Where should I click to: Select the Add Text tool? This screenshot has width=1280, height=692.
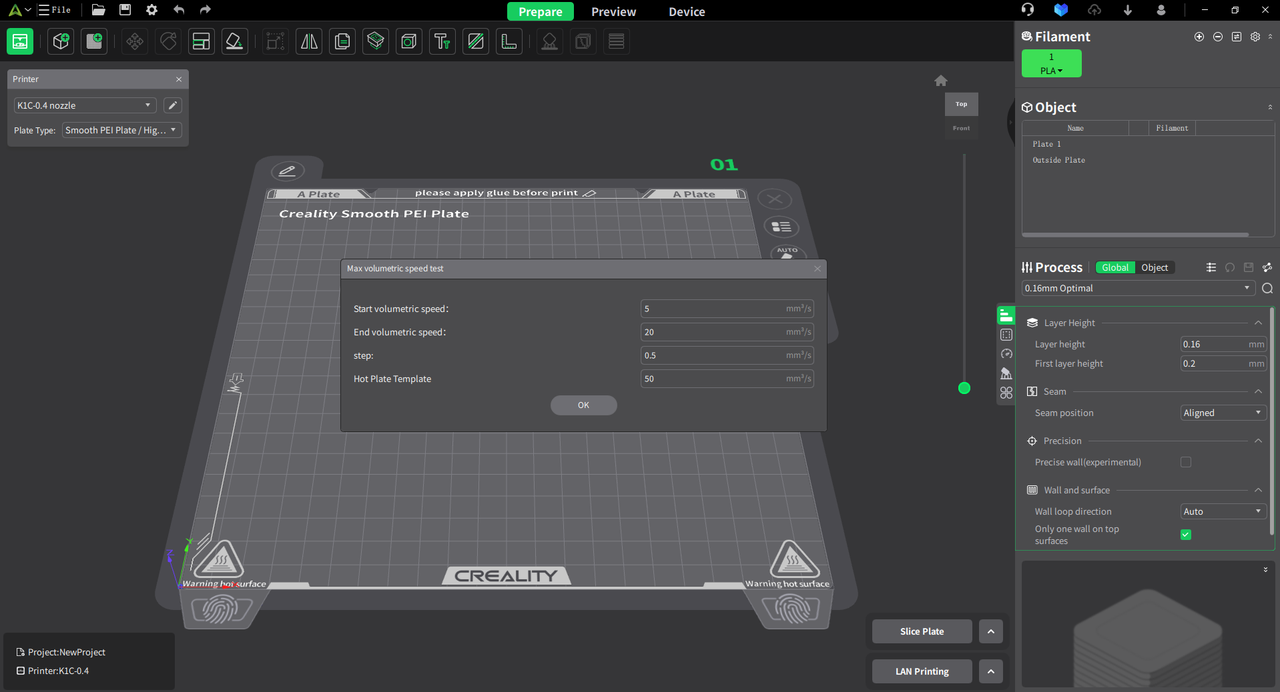(442, 41)
